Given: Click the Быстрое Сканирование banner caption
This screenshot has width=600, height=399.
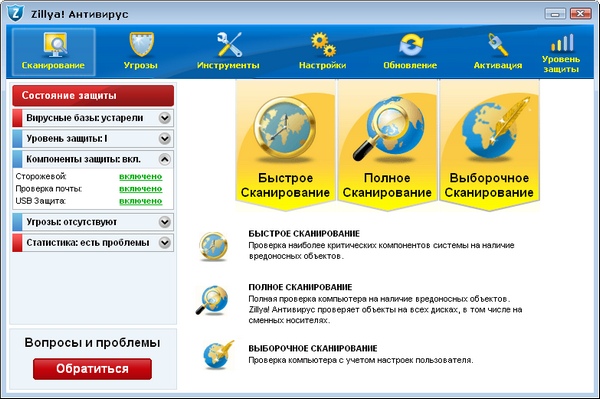Looking at the screenshot, I should (285, 185).
